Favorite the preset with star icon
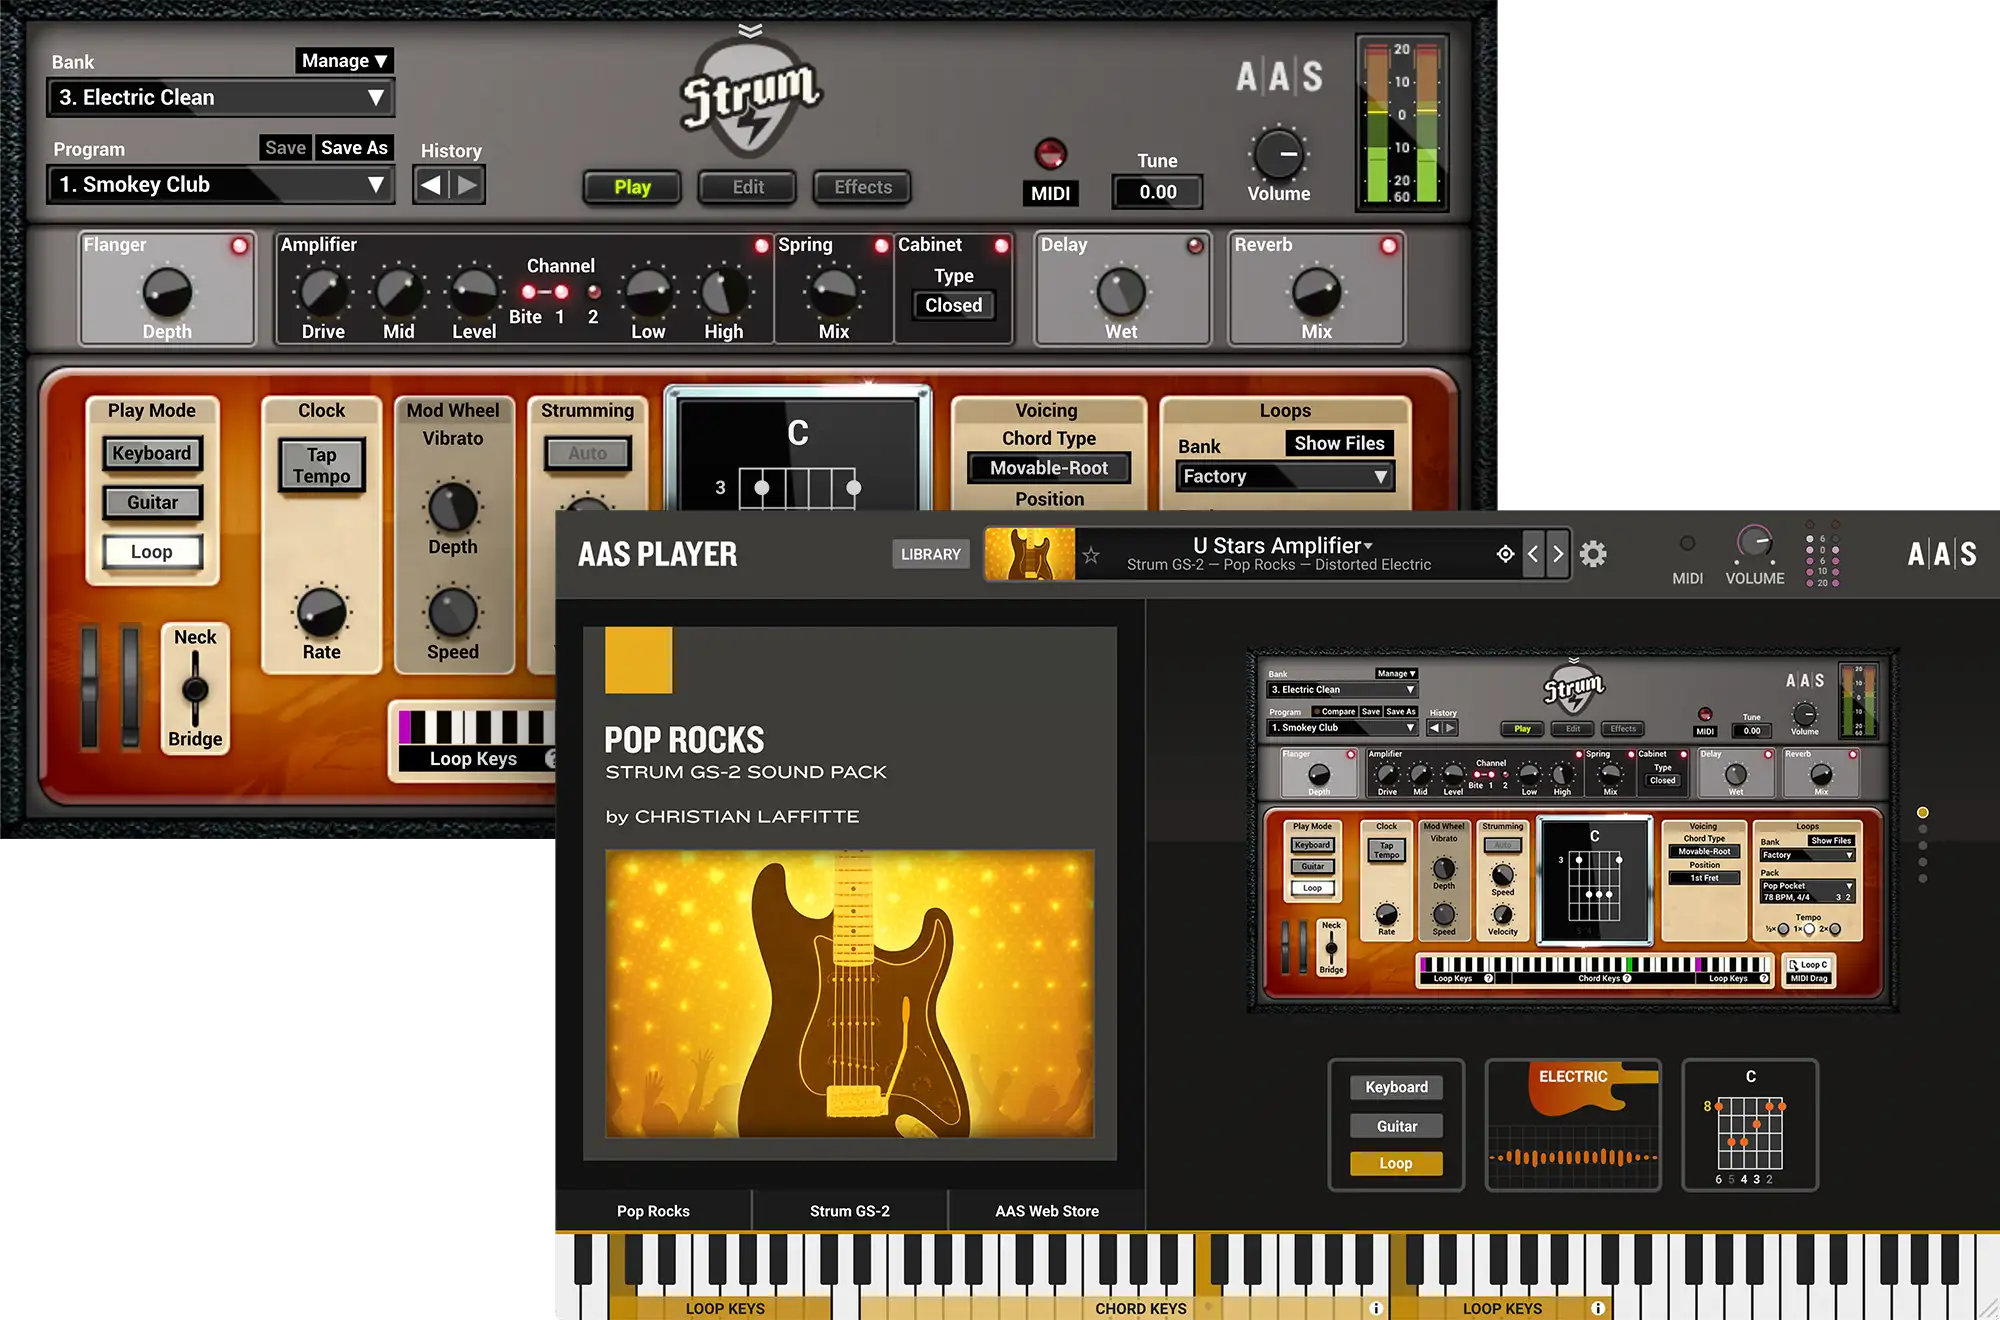This screenshot has height=1320, width=2000. [1091, 555]
